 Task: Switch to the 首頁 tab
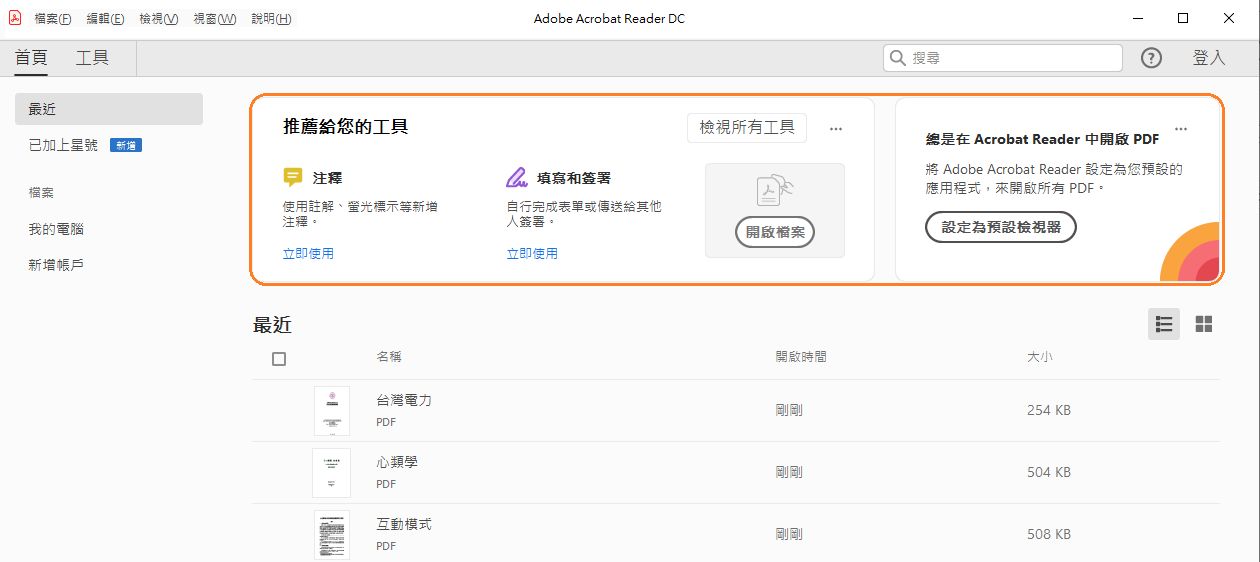pos(31,58)
